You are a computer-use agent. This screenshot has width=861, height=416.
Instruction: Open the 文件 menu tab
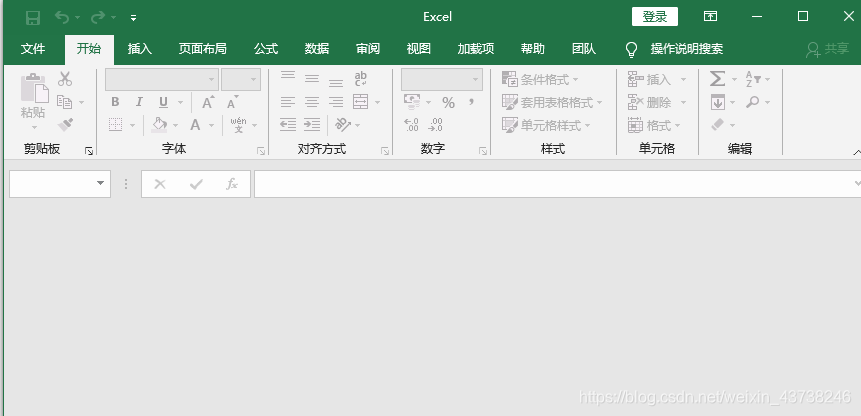coord(33,49)
